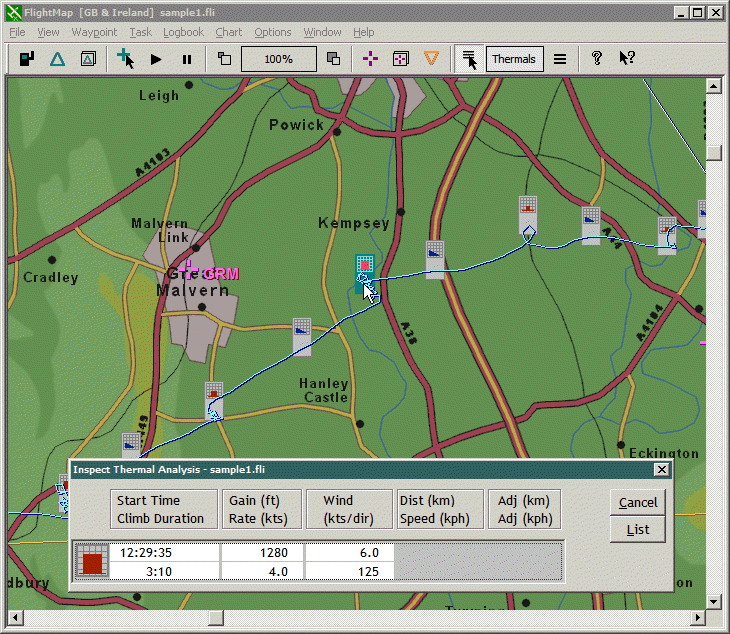730x634 pixels.
Task: Toggle the three-lines list toolbar button
Action: coord(560,59)
